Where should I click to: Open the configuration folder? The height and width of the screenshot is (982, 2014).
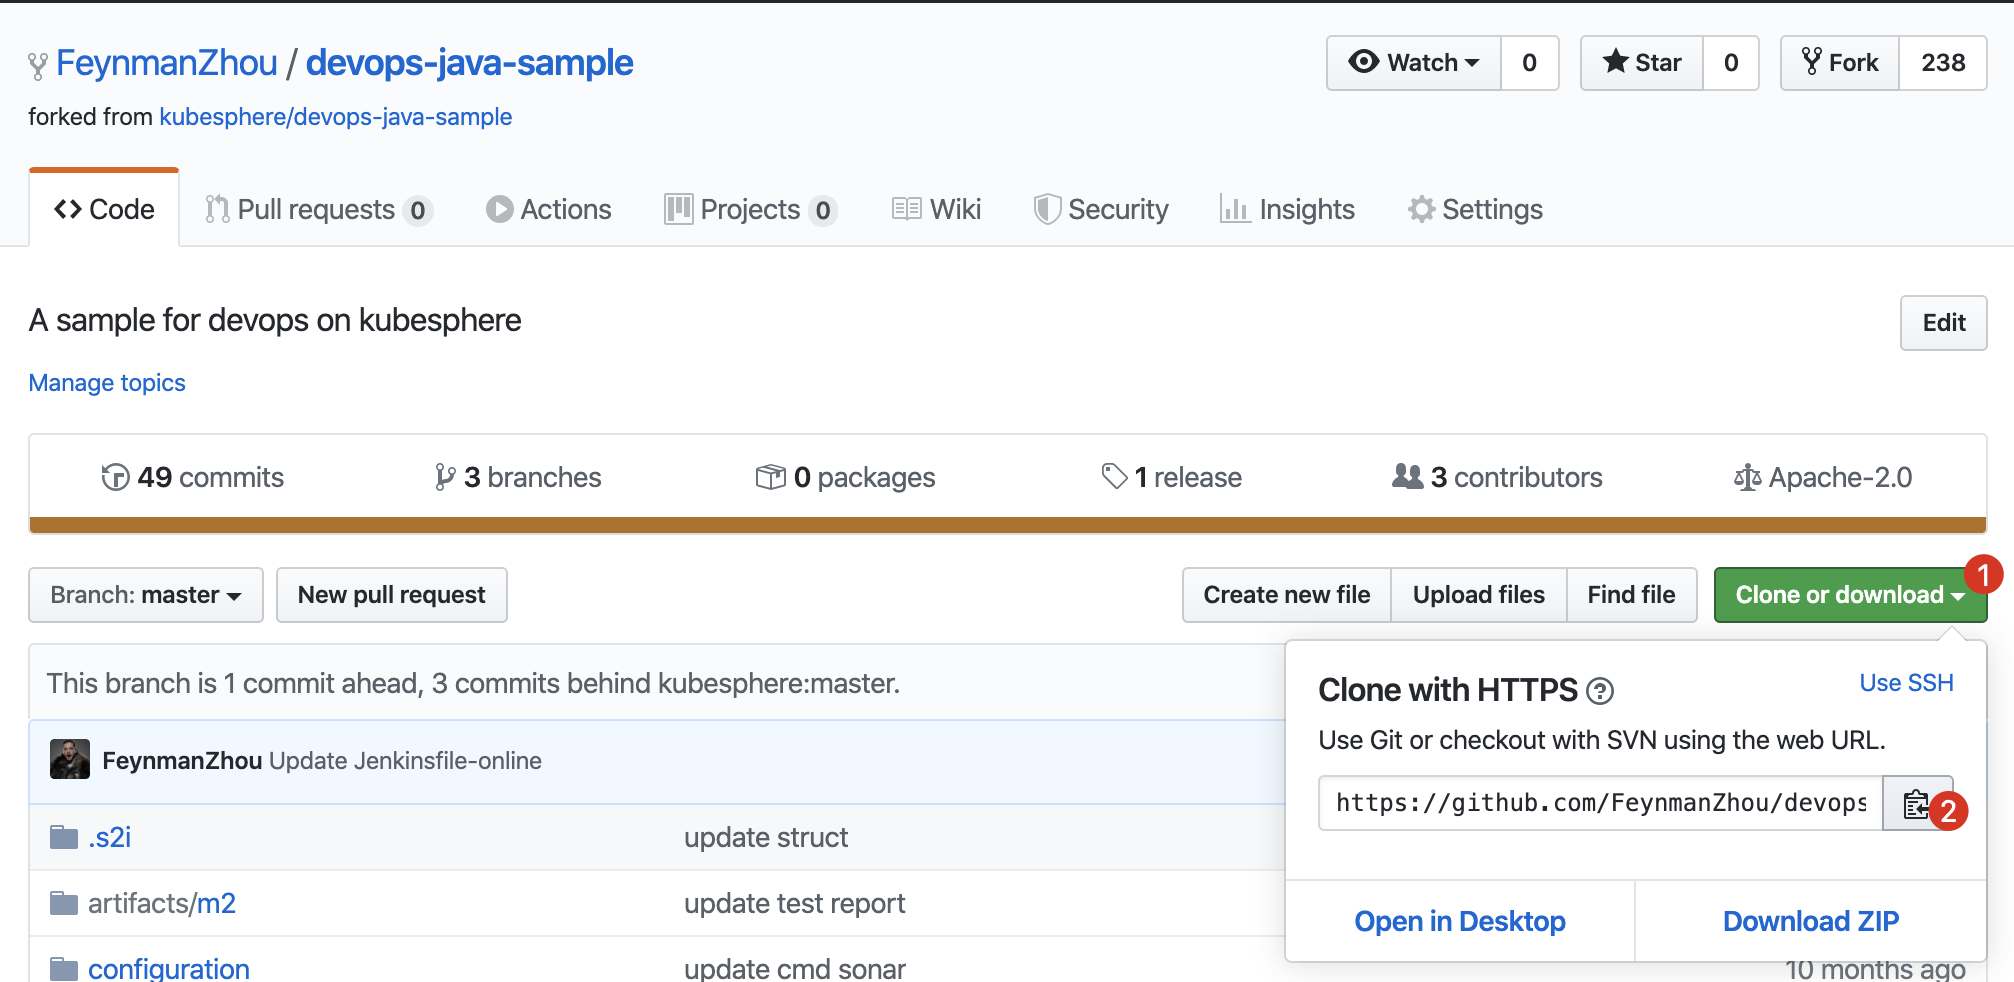(x=169, y=968)
